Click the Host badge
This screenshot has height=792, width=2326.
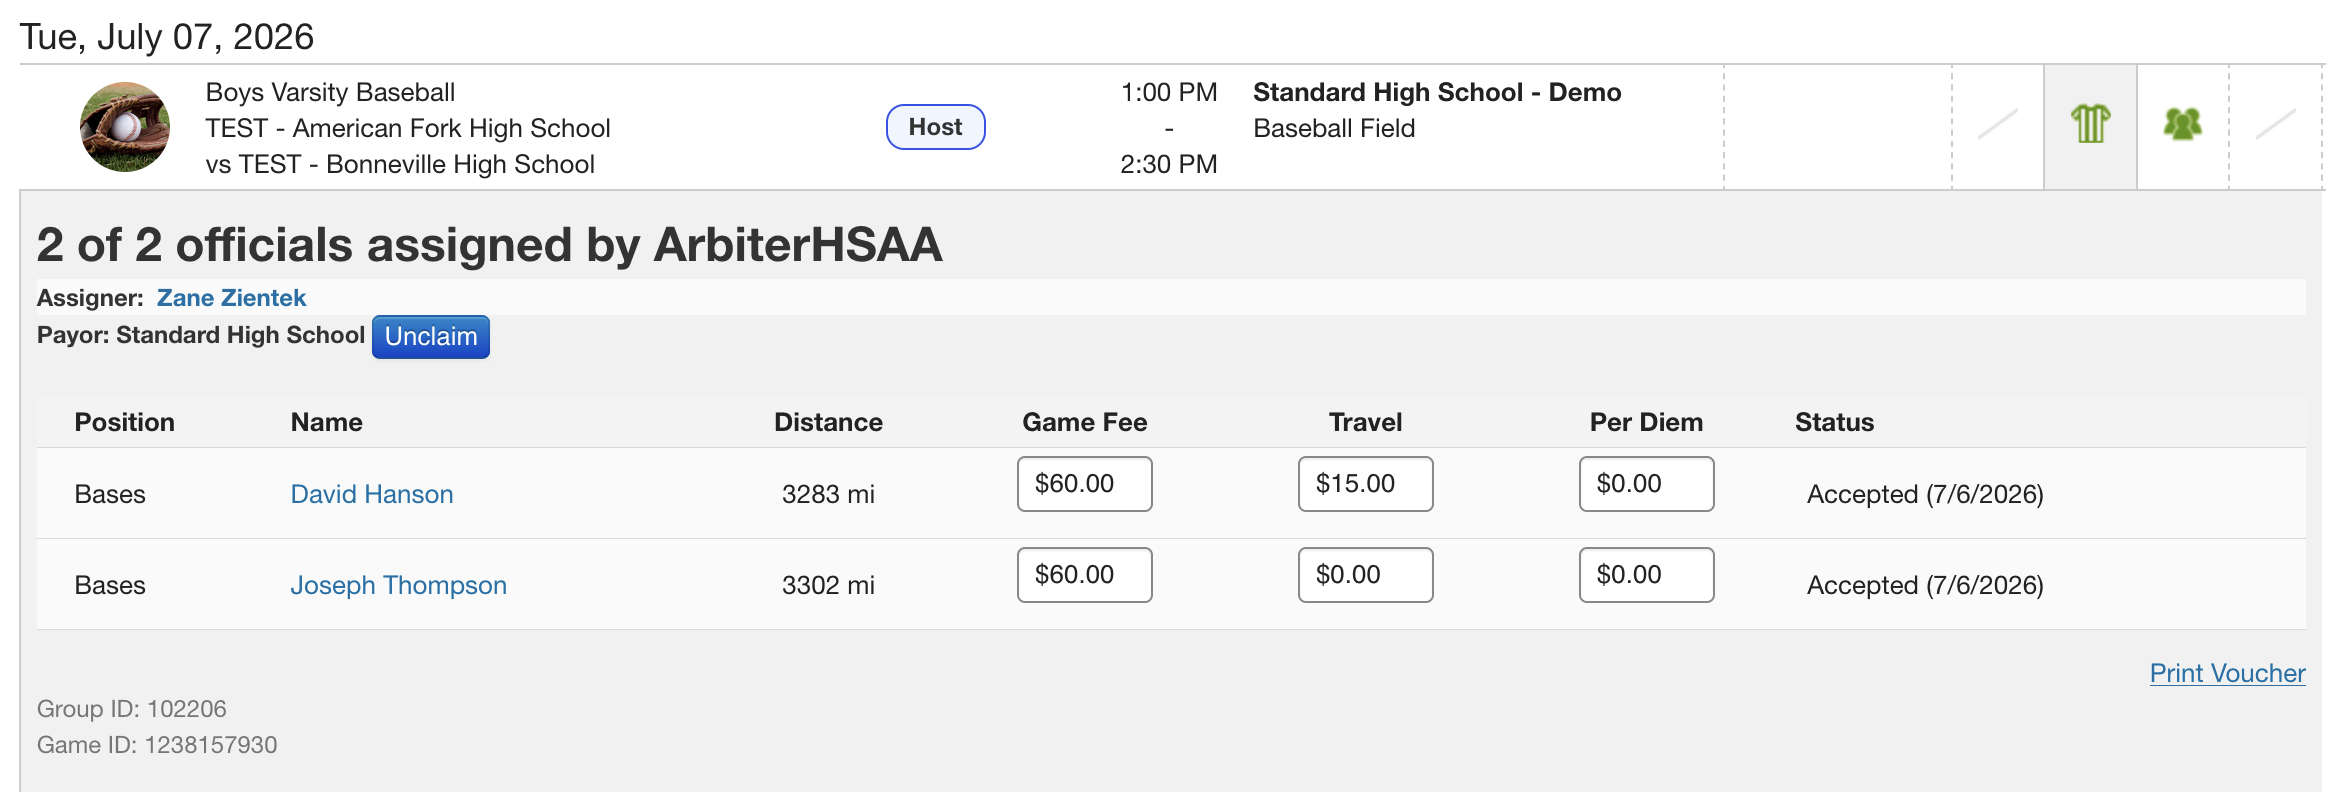(936, 127)
